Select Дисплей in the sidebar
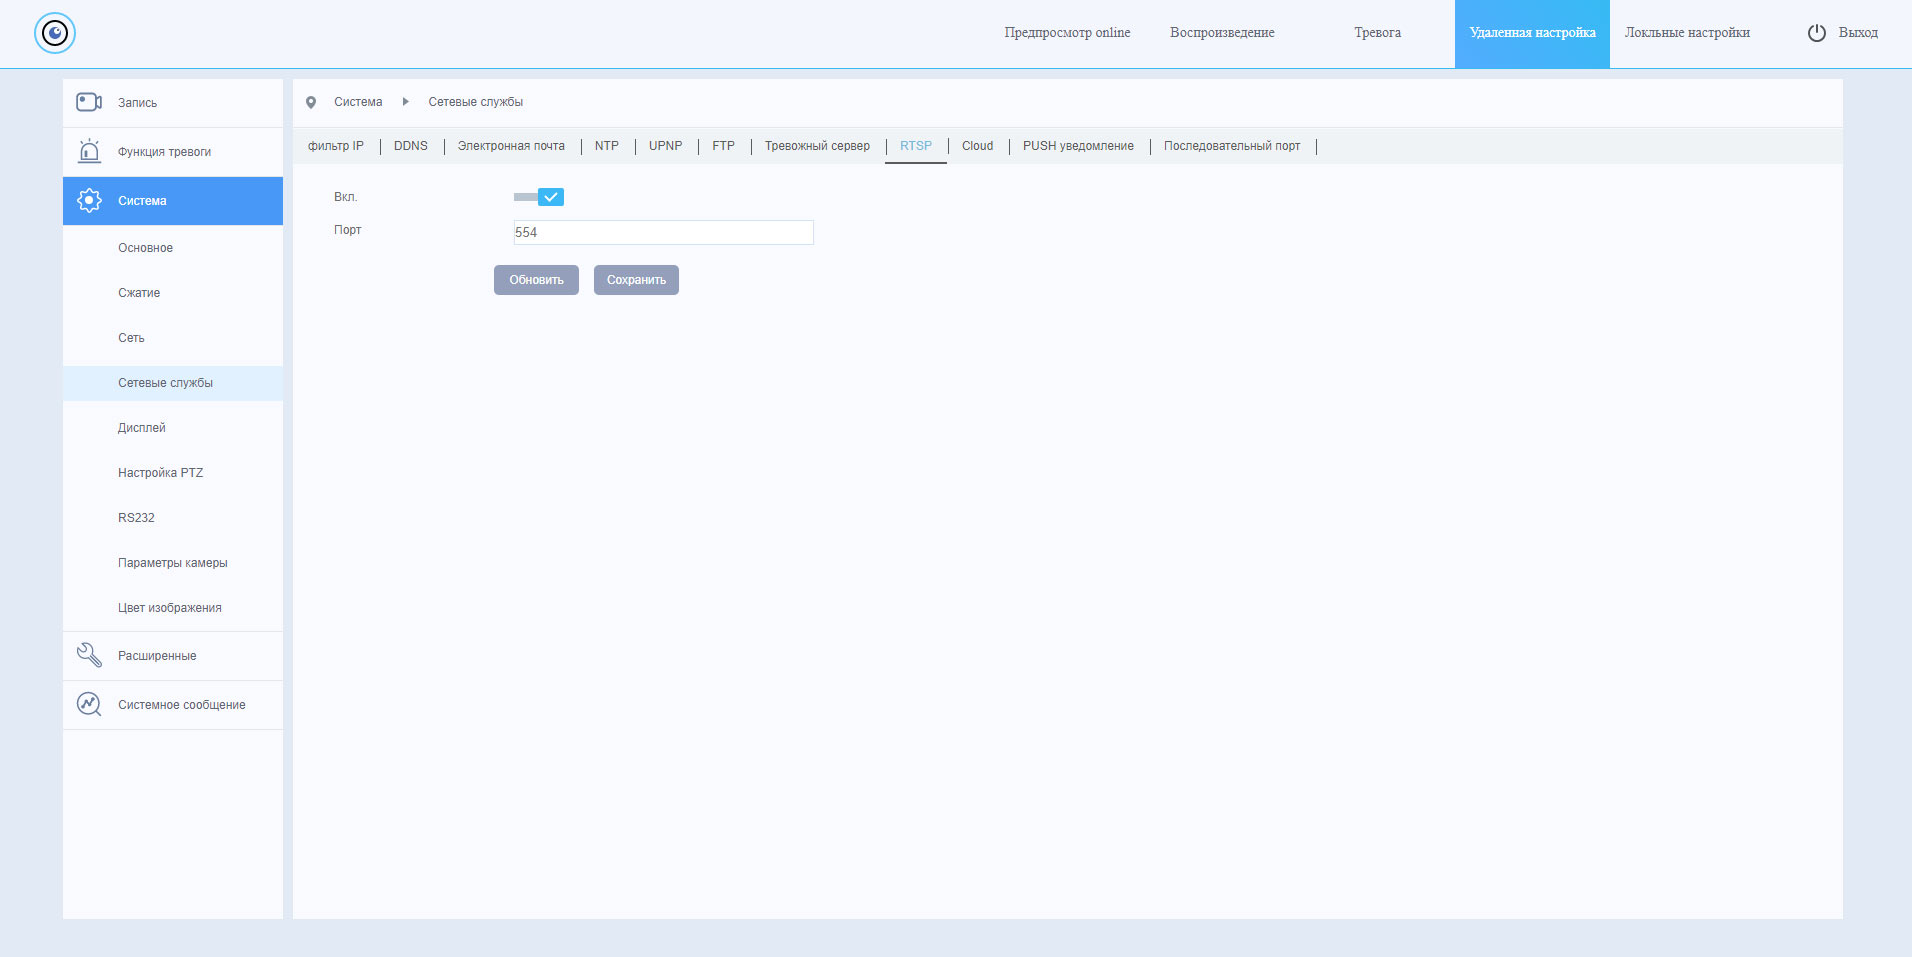Screen dimensions: 1912x957 click(x=173, y=428)
